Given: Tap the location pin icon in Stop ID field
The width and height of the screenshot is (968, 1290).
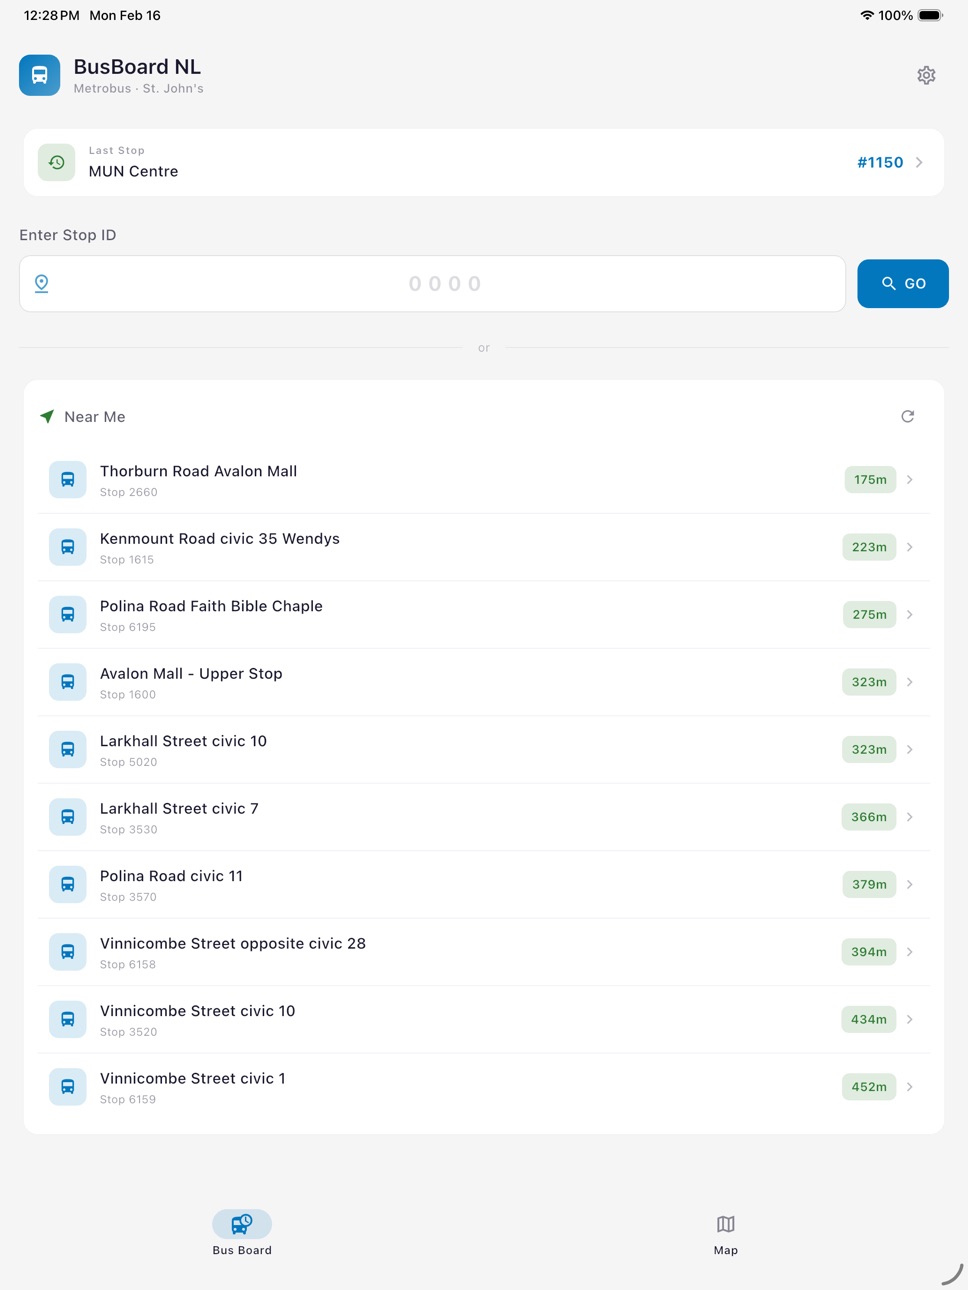Looking at the screenshot, I should [42, 283].
